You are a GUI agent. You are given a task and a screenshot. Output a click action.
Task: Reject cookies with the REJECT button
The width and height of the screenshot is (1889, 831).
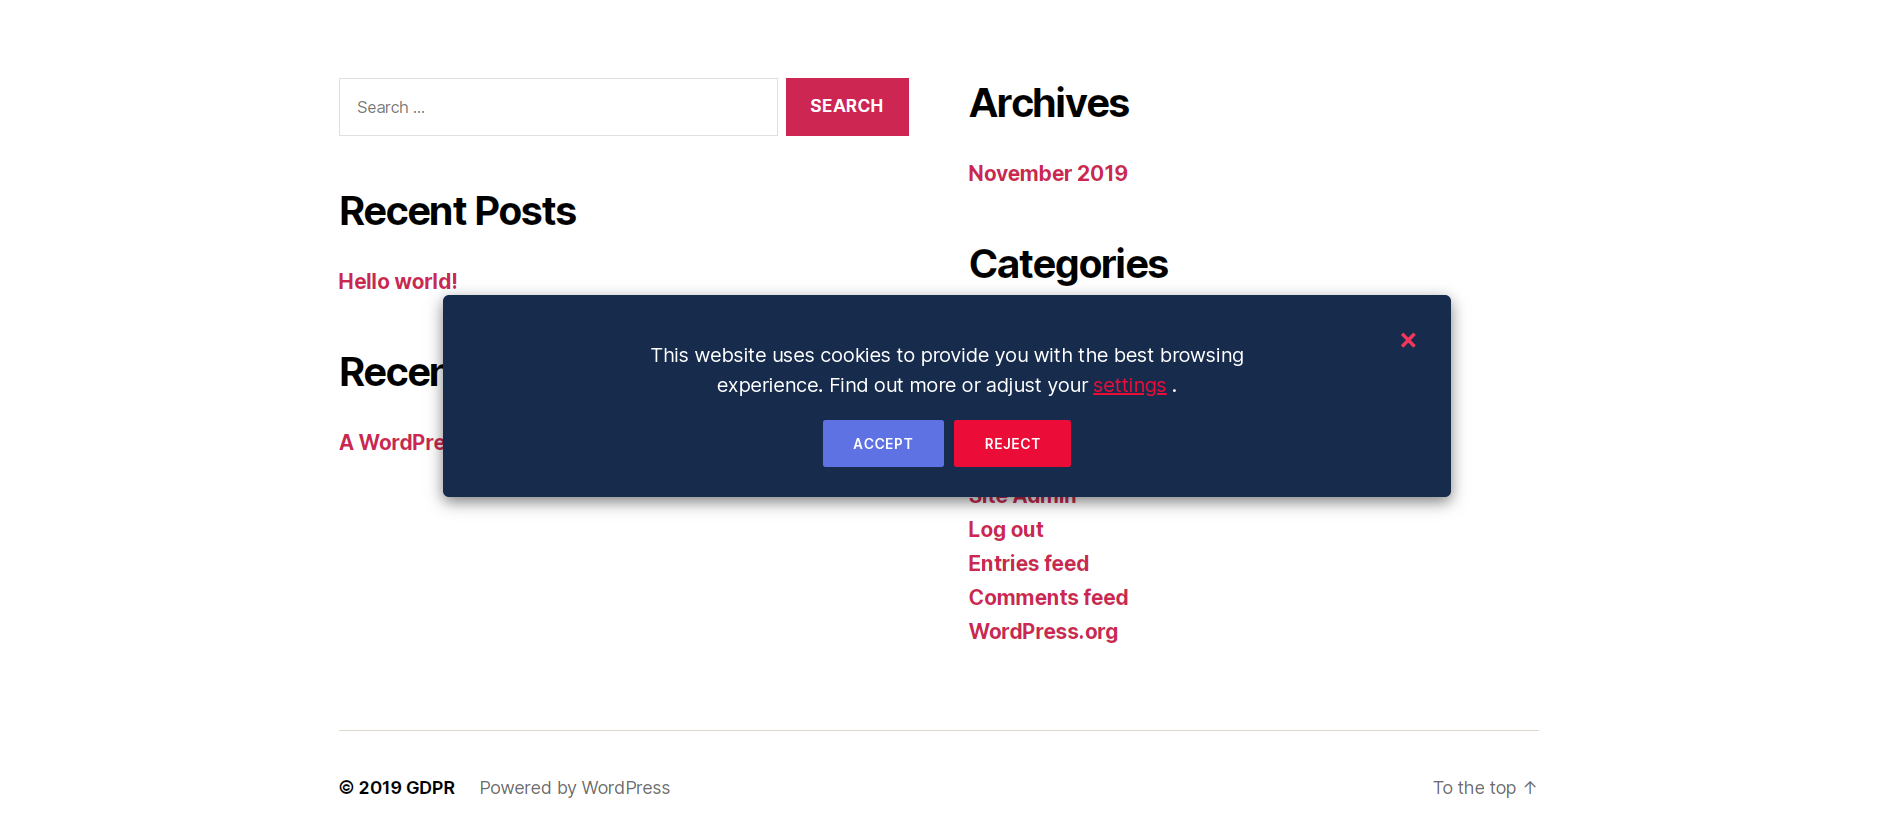pyautogui.click(x=1011, y=444)
